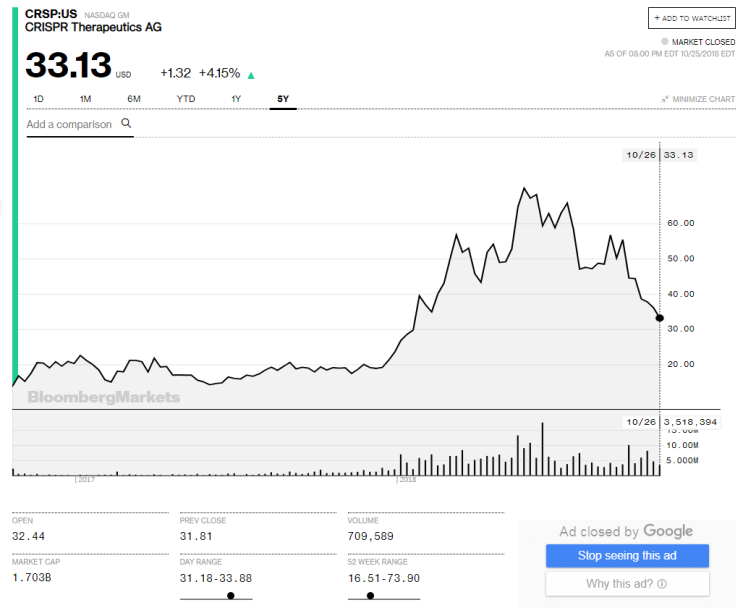Image resolution: width=743 pixels, height=608 pixels.
Task: Click the 40.00 price axis label
Action: [x=681, y=294]
